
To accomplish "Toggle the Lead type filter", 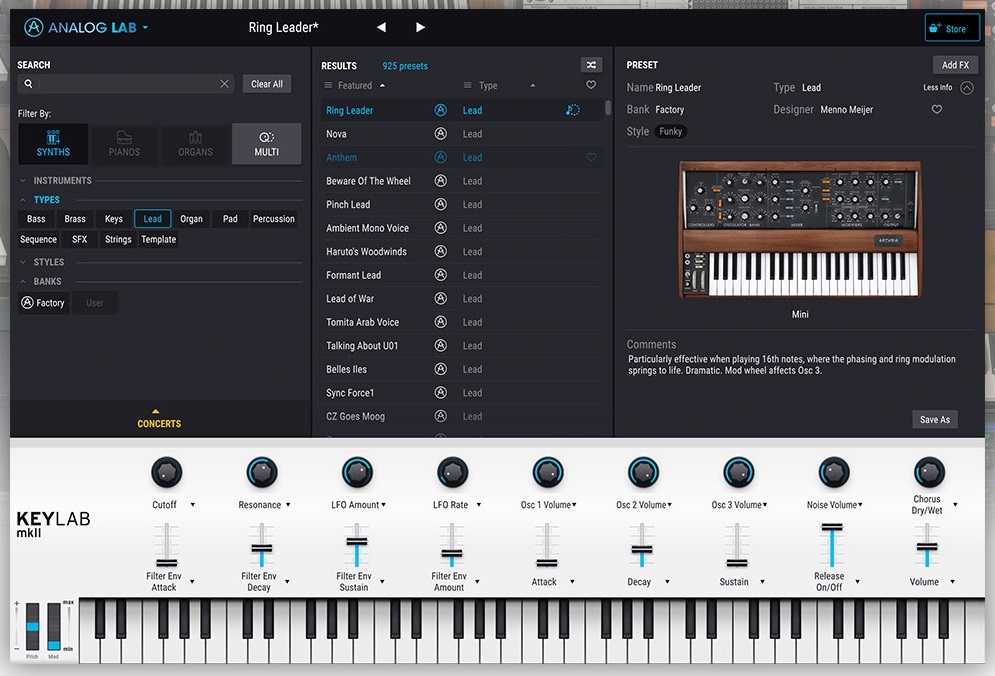I will coord(152,219).
